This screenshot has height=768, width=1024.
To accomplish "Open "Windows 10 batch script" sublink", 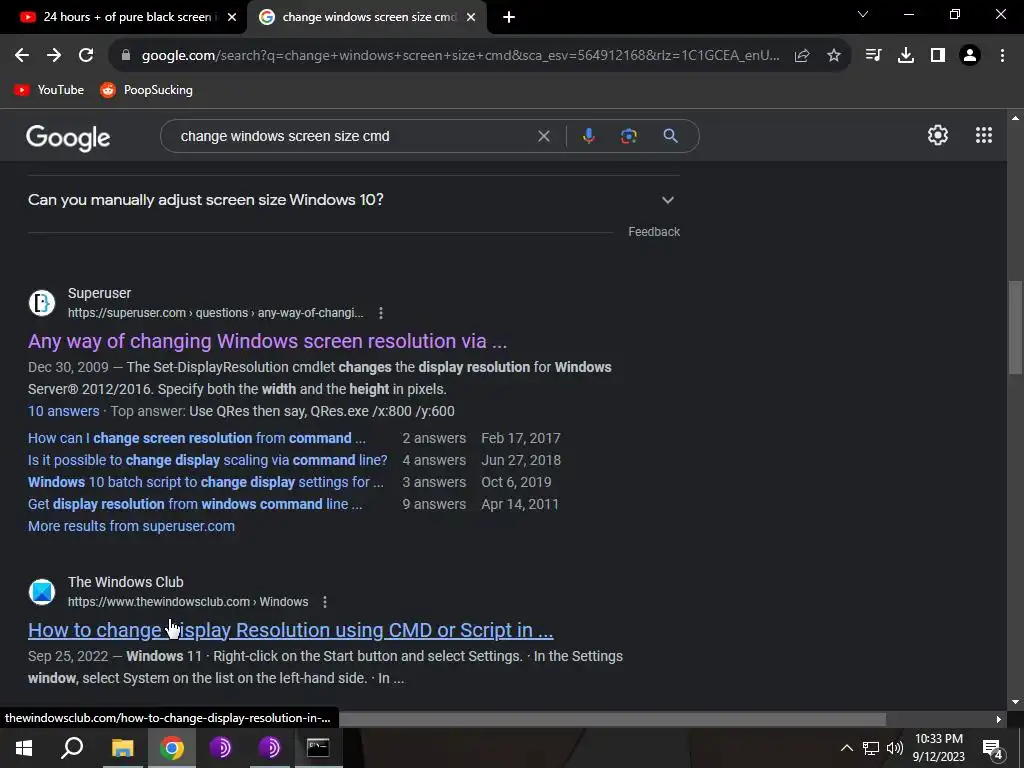I will point(206,482).
